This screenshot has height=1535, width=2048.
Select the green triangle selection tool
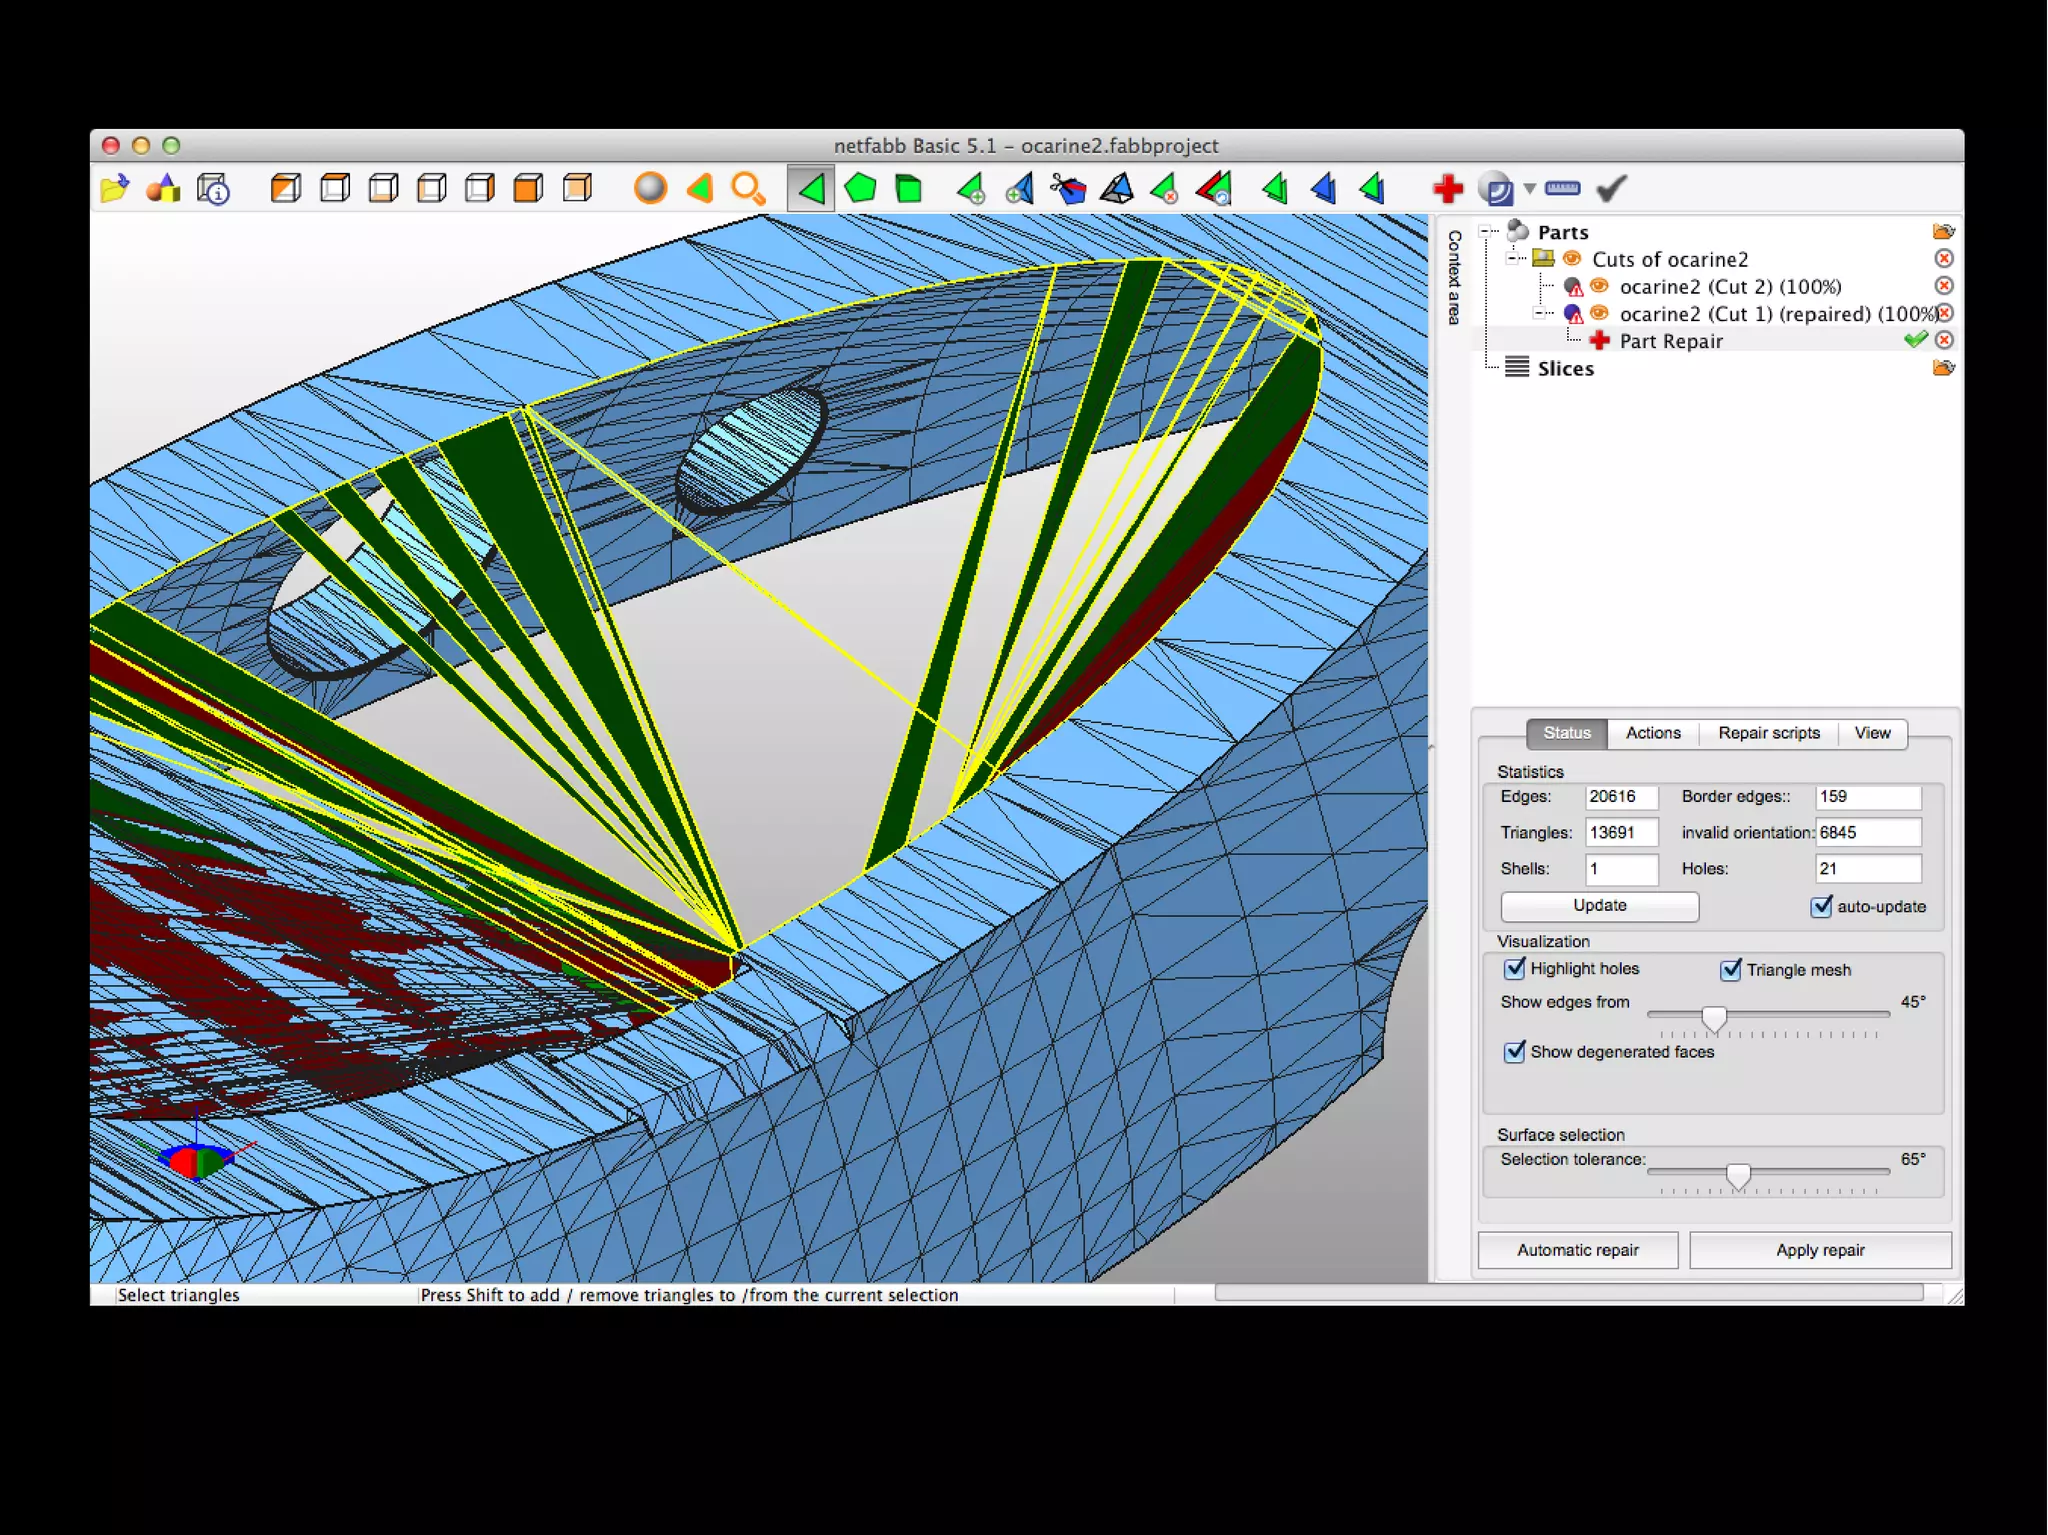(x=811, y=188)
